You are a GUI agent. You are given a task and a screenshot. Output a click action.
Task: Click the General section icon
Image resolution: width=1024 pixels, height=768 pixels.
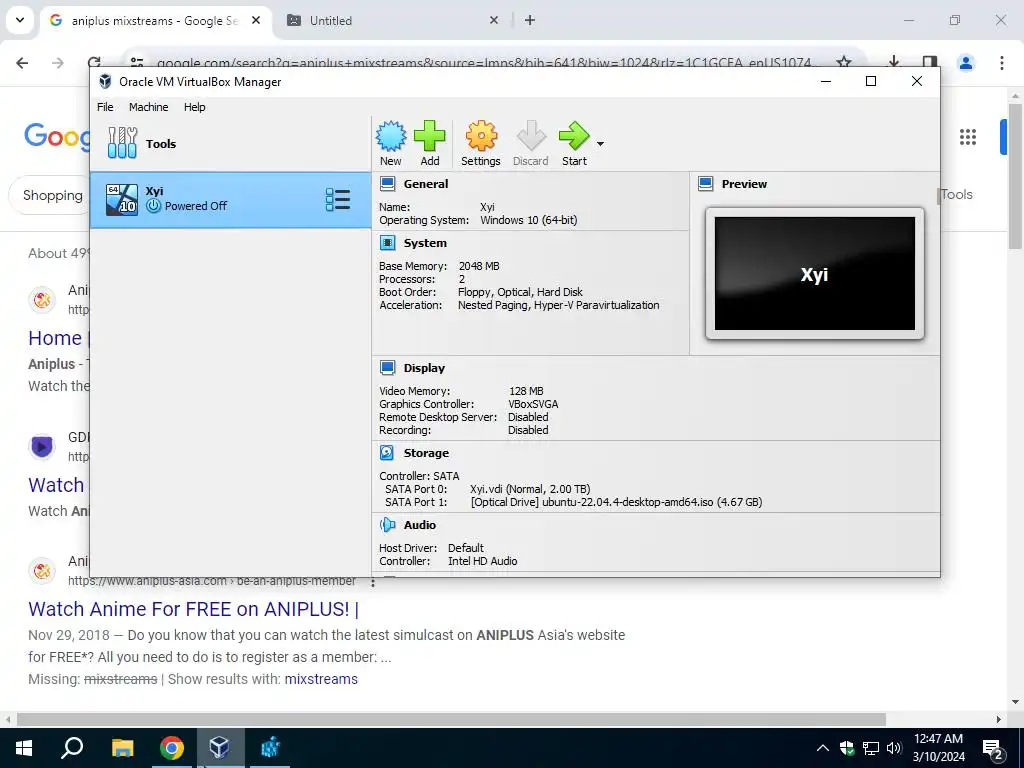387,184
